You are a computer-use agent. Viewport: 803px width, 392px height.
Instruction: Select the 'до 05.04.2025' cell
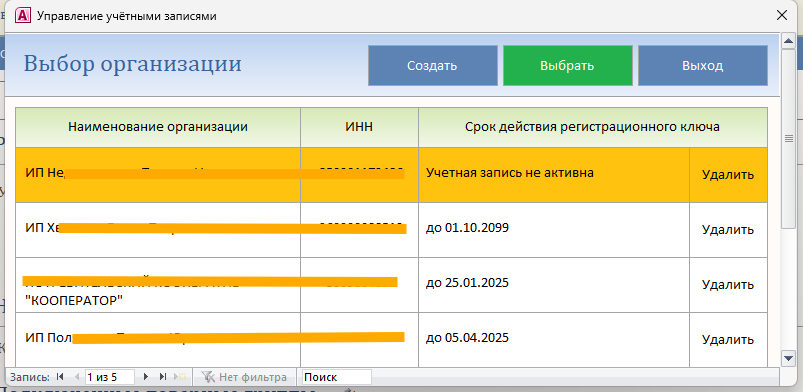click(554, 339)
